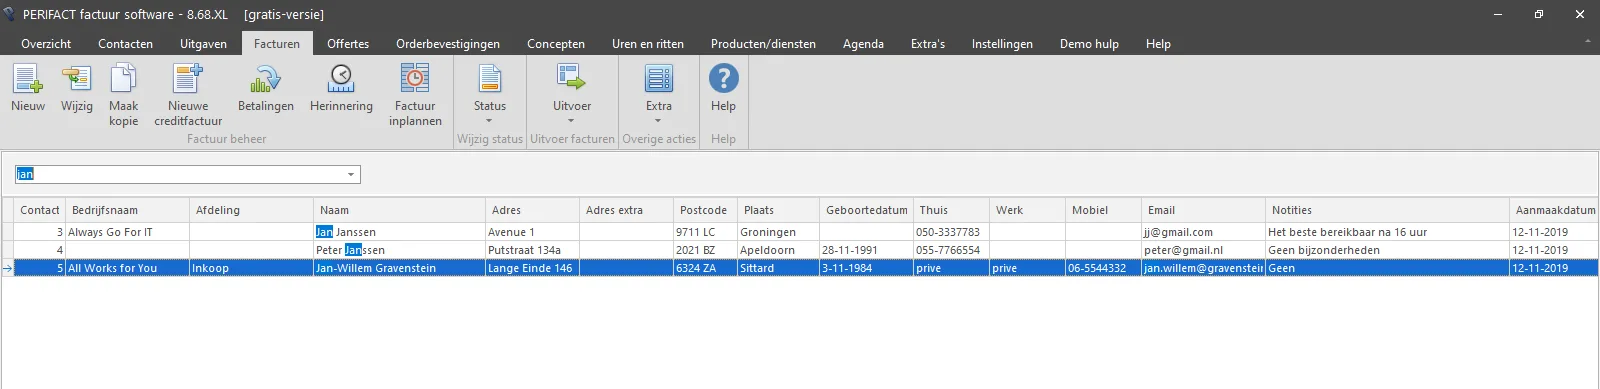
Task: Sort by the Geboortedatum column header
Action: pyautogui.click(x=867, y=210)
